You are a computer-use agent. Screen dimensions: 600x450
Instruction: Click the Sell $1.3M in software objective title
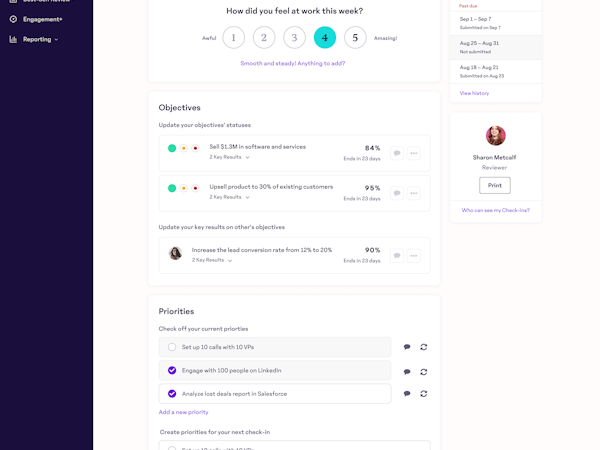[258, 147]
